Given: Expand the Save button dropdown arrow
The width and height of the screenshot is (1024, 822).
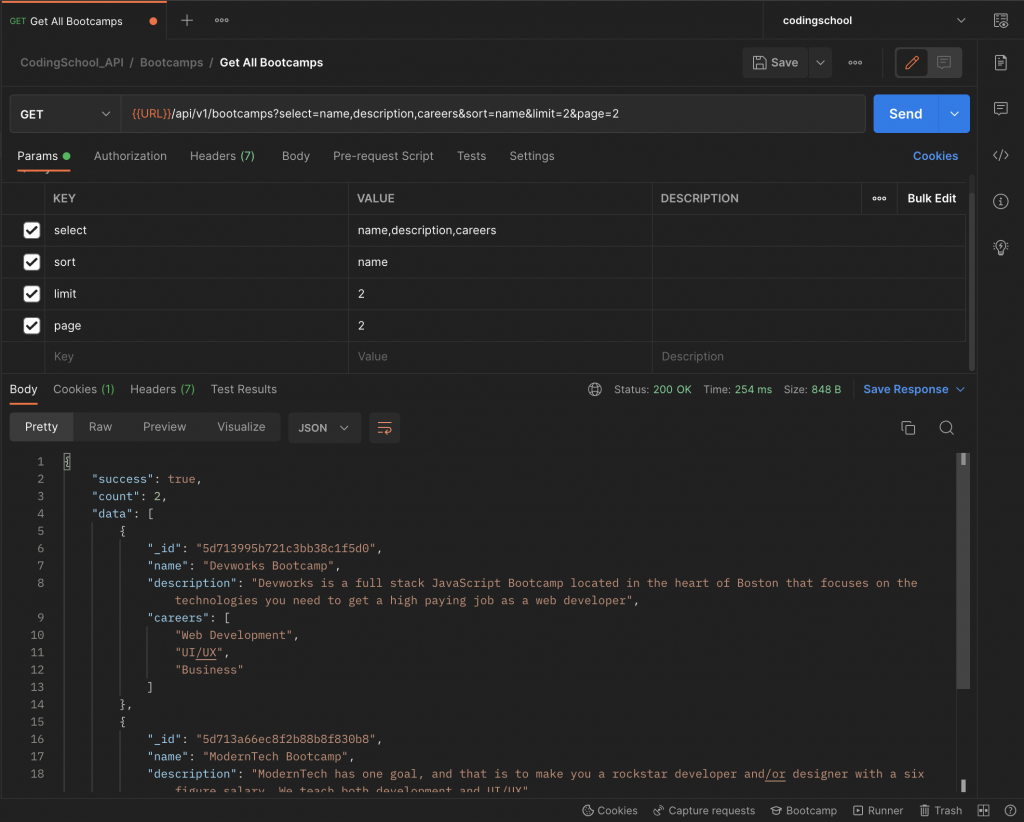Looking at the screenshot, I should 820,63.
